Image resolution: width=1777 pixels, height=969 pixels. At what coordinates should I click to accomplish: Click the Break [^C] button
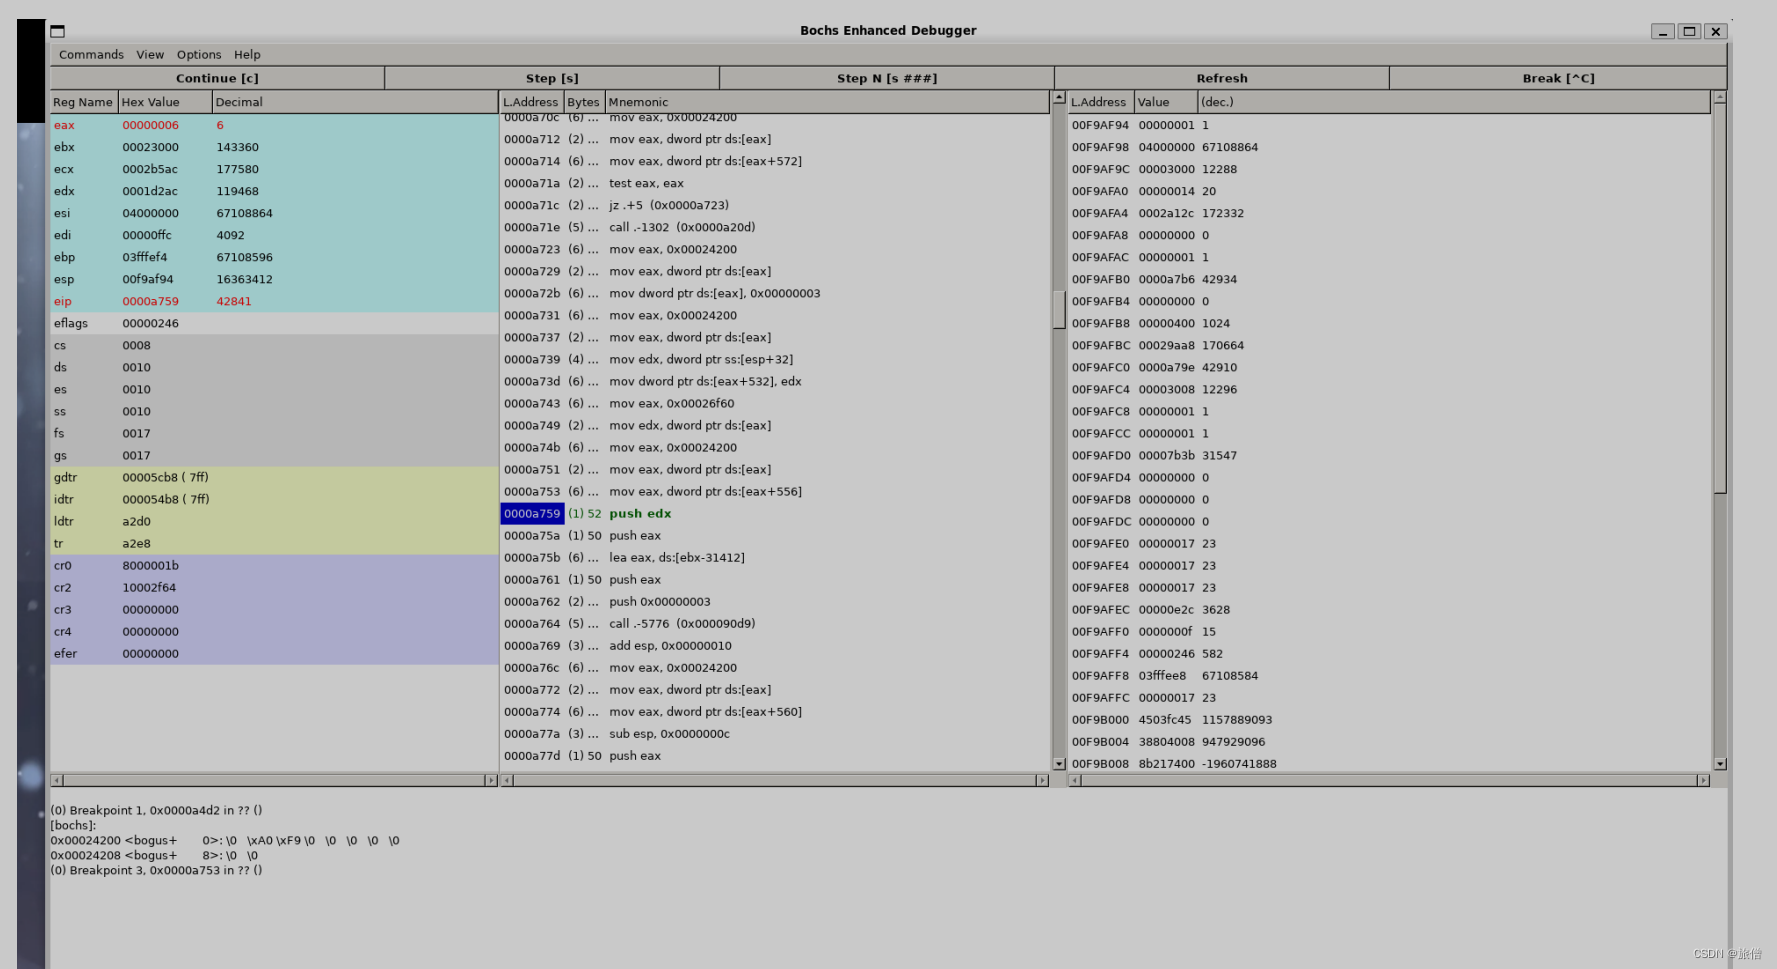[x=1558, y=78]
